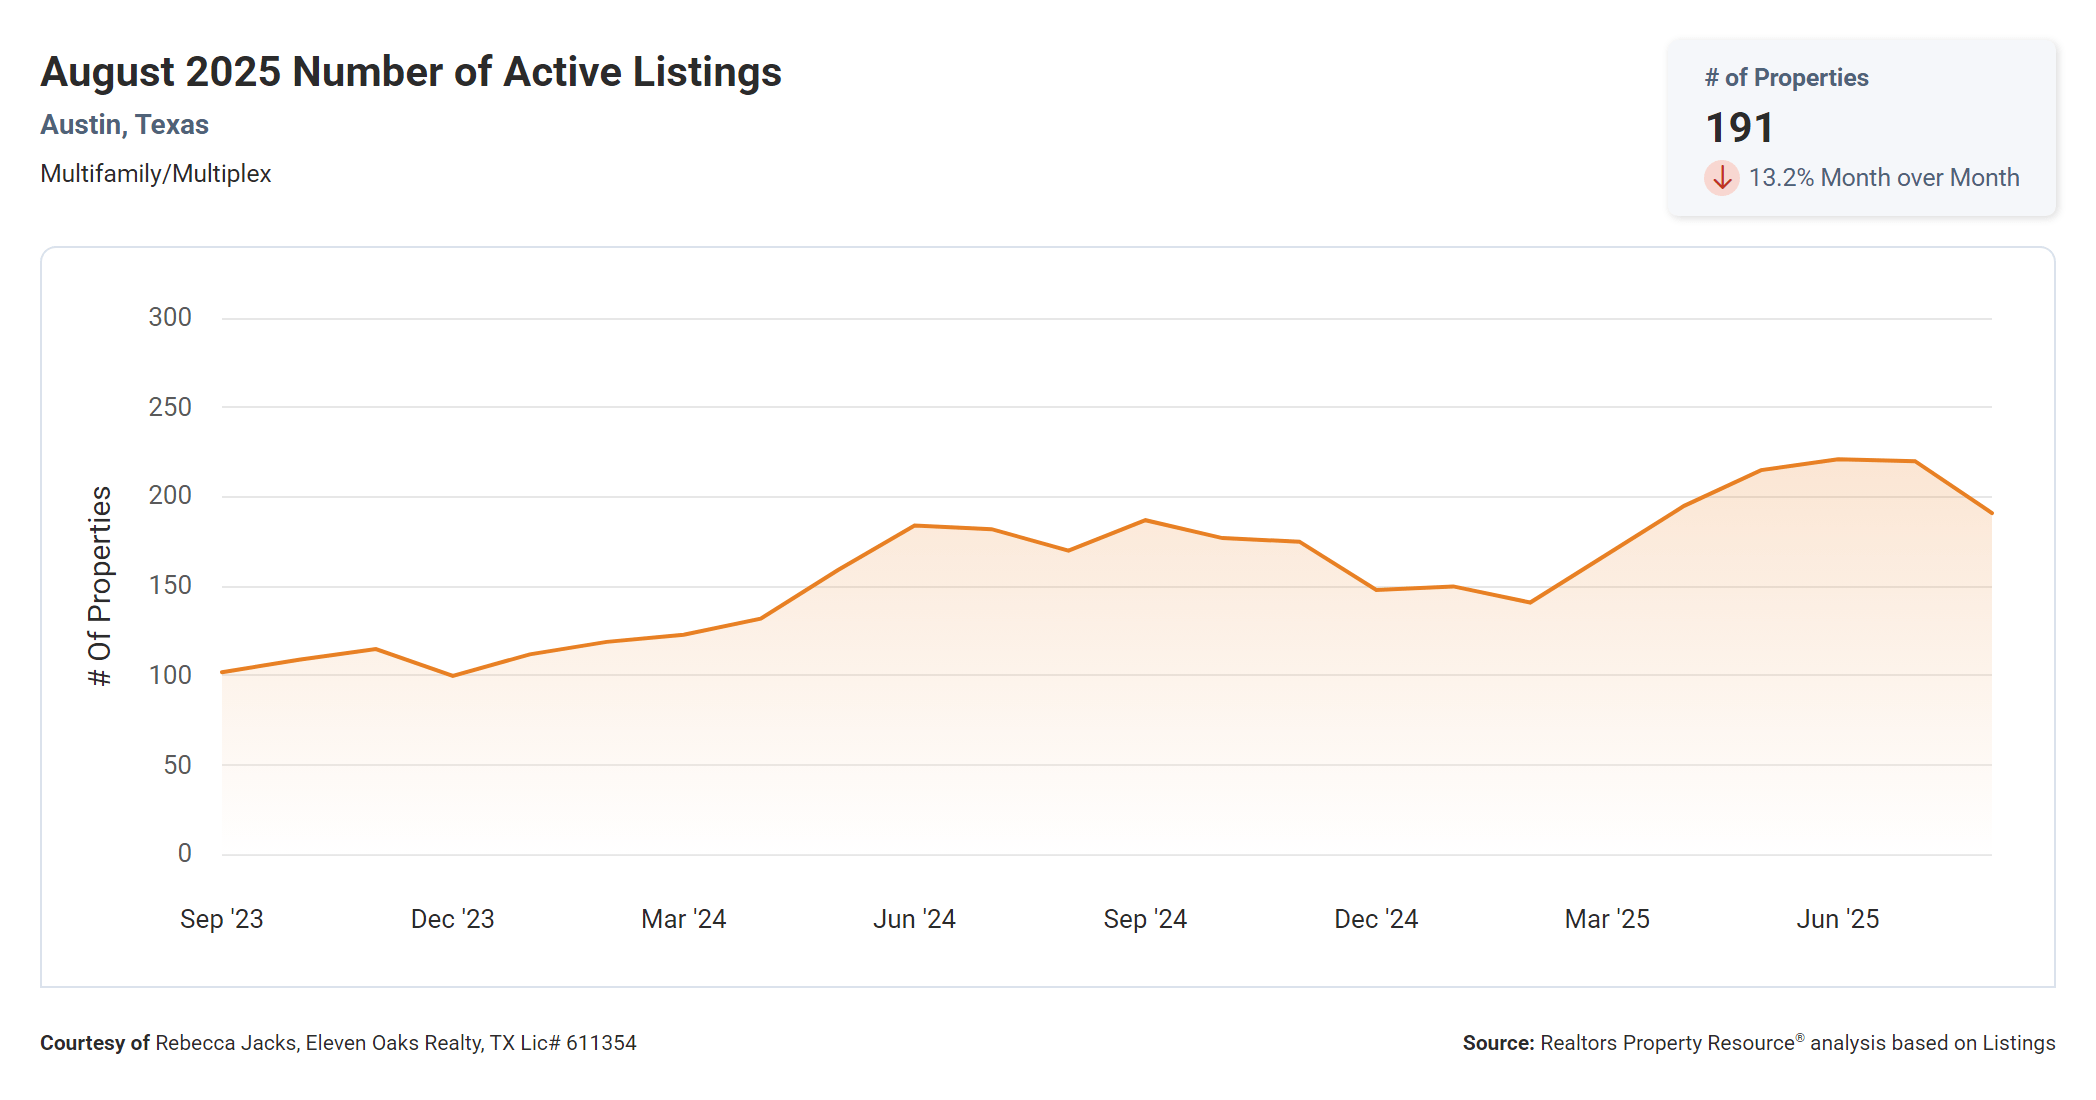Click the Austin, Texas subtitle link
This screenshot has height=1100, width=2096.
124,125
